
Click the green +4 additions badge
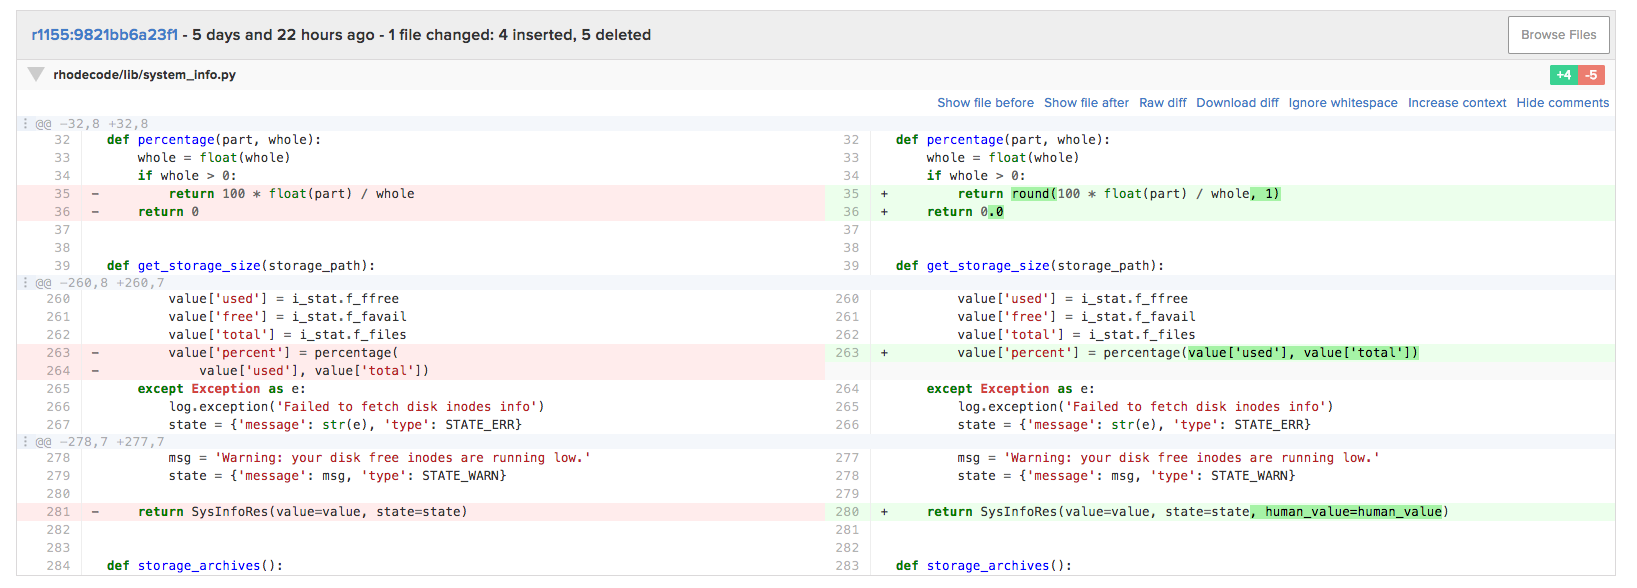pyautogui.click(x=1563, y=75)
